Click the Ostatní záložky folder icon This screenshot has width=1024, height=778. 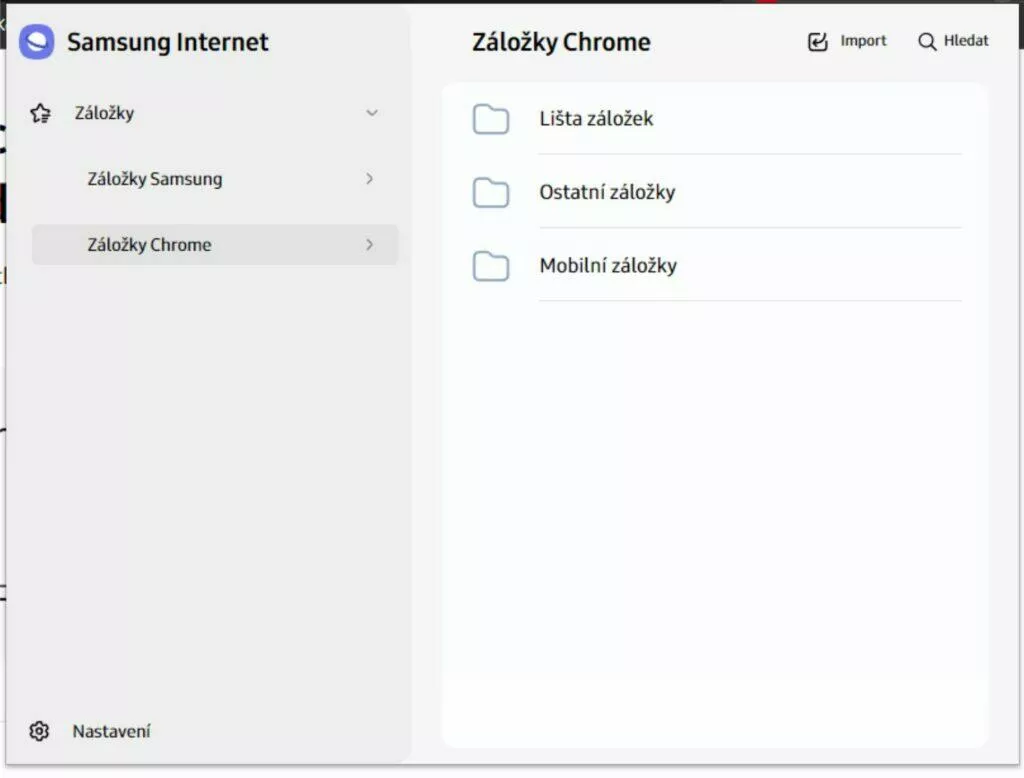490,192
